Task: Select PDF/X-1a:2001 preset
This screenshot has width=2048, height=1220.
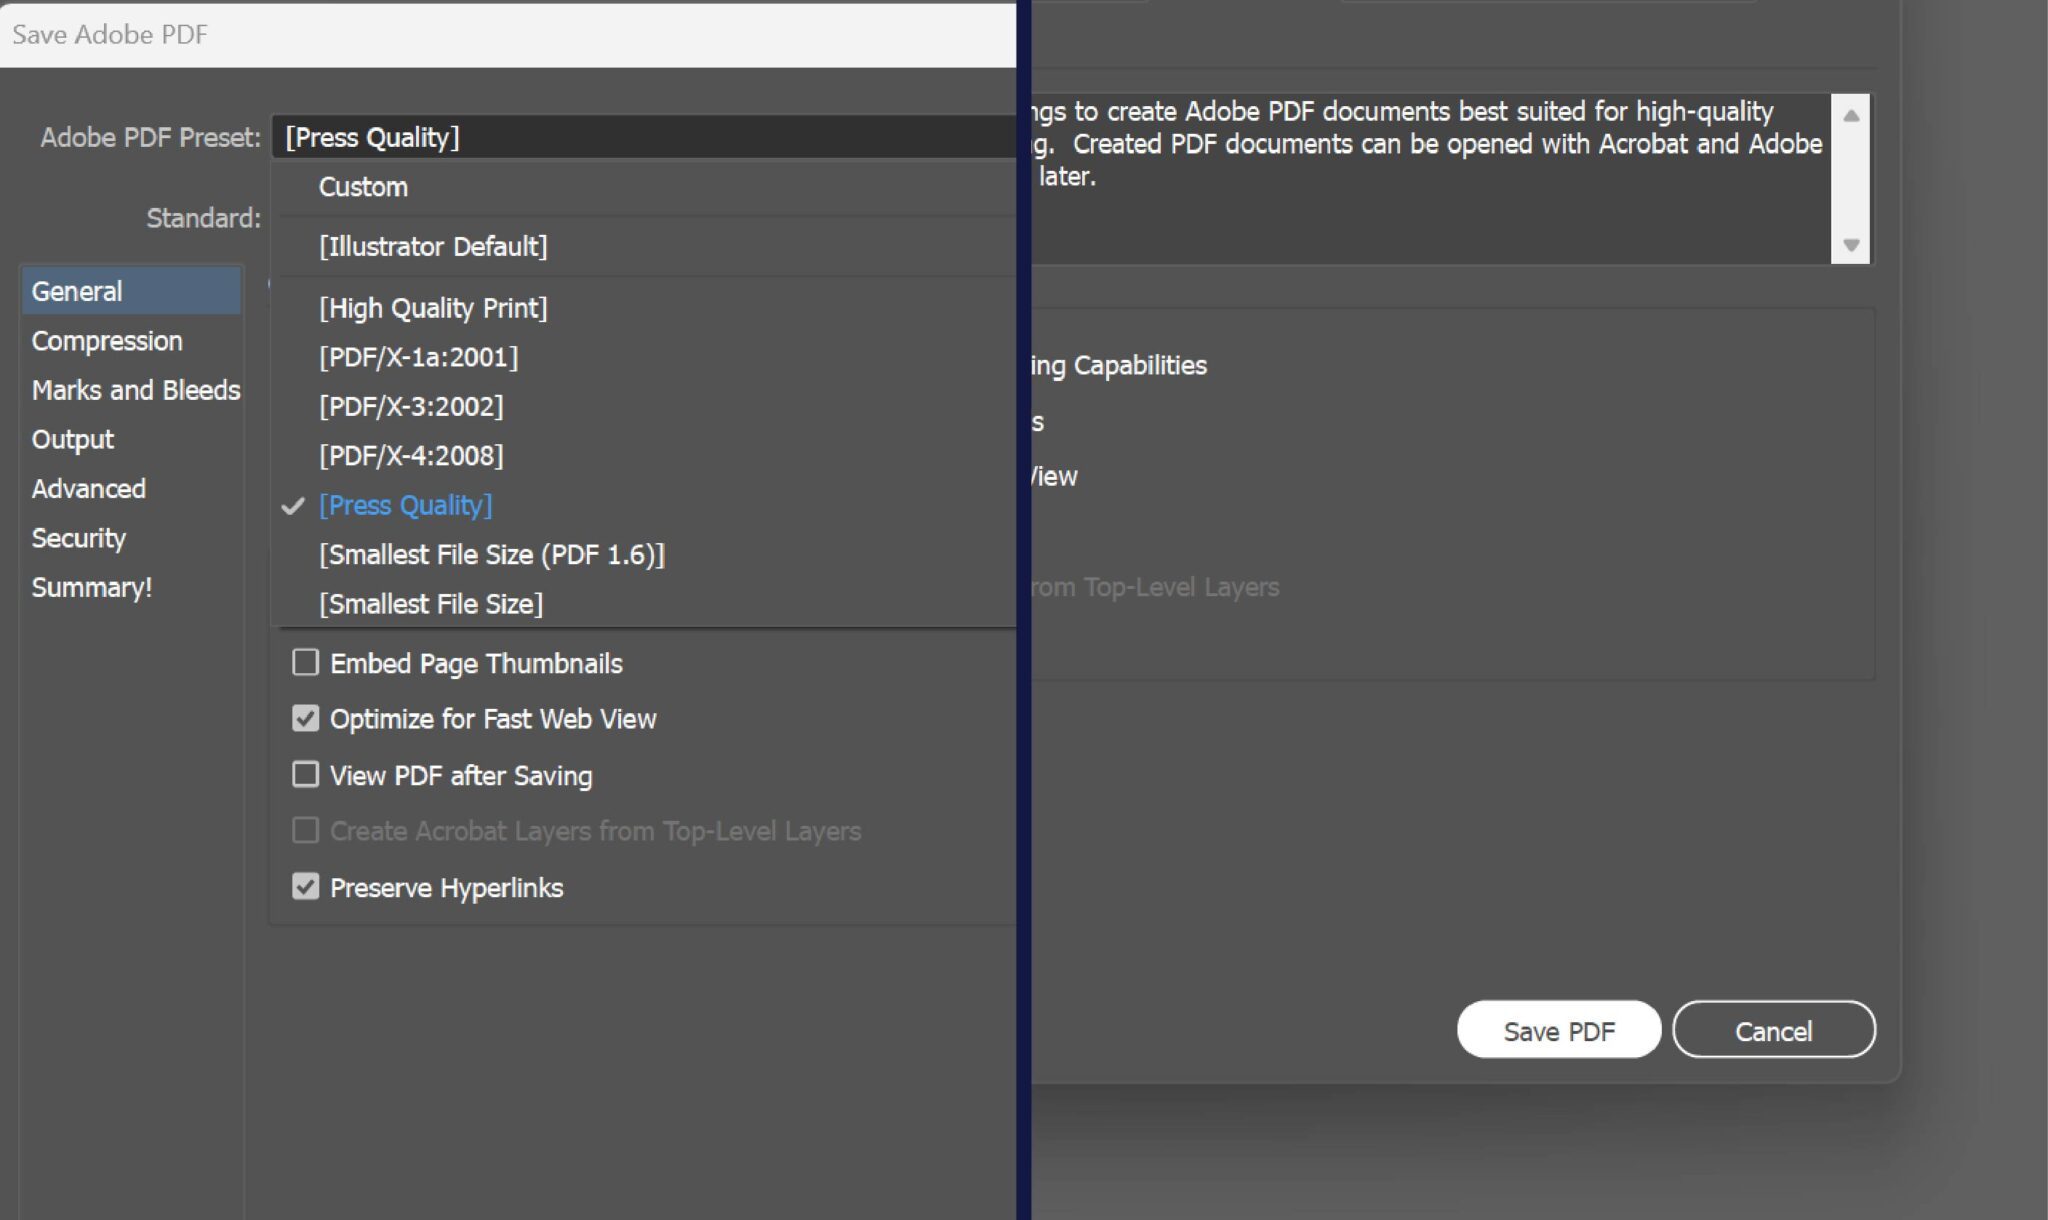Action: click(418, 357)
